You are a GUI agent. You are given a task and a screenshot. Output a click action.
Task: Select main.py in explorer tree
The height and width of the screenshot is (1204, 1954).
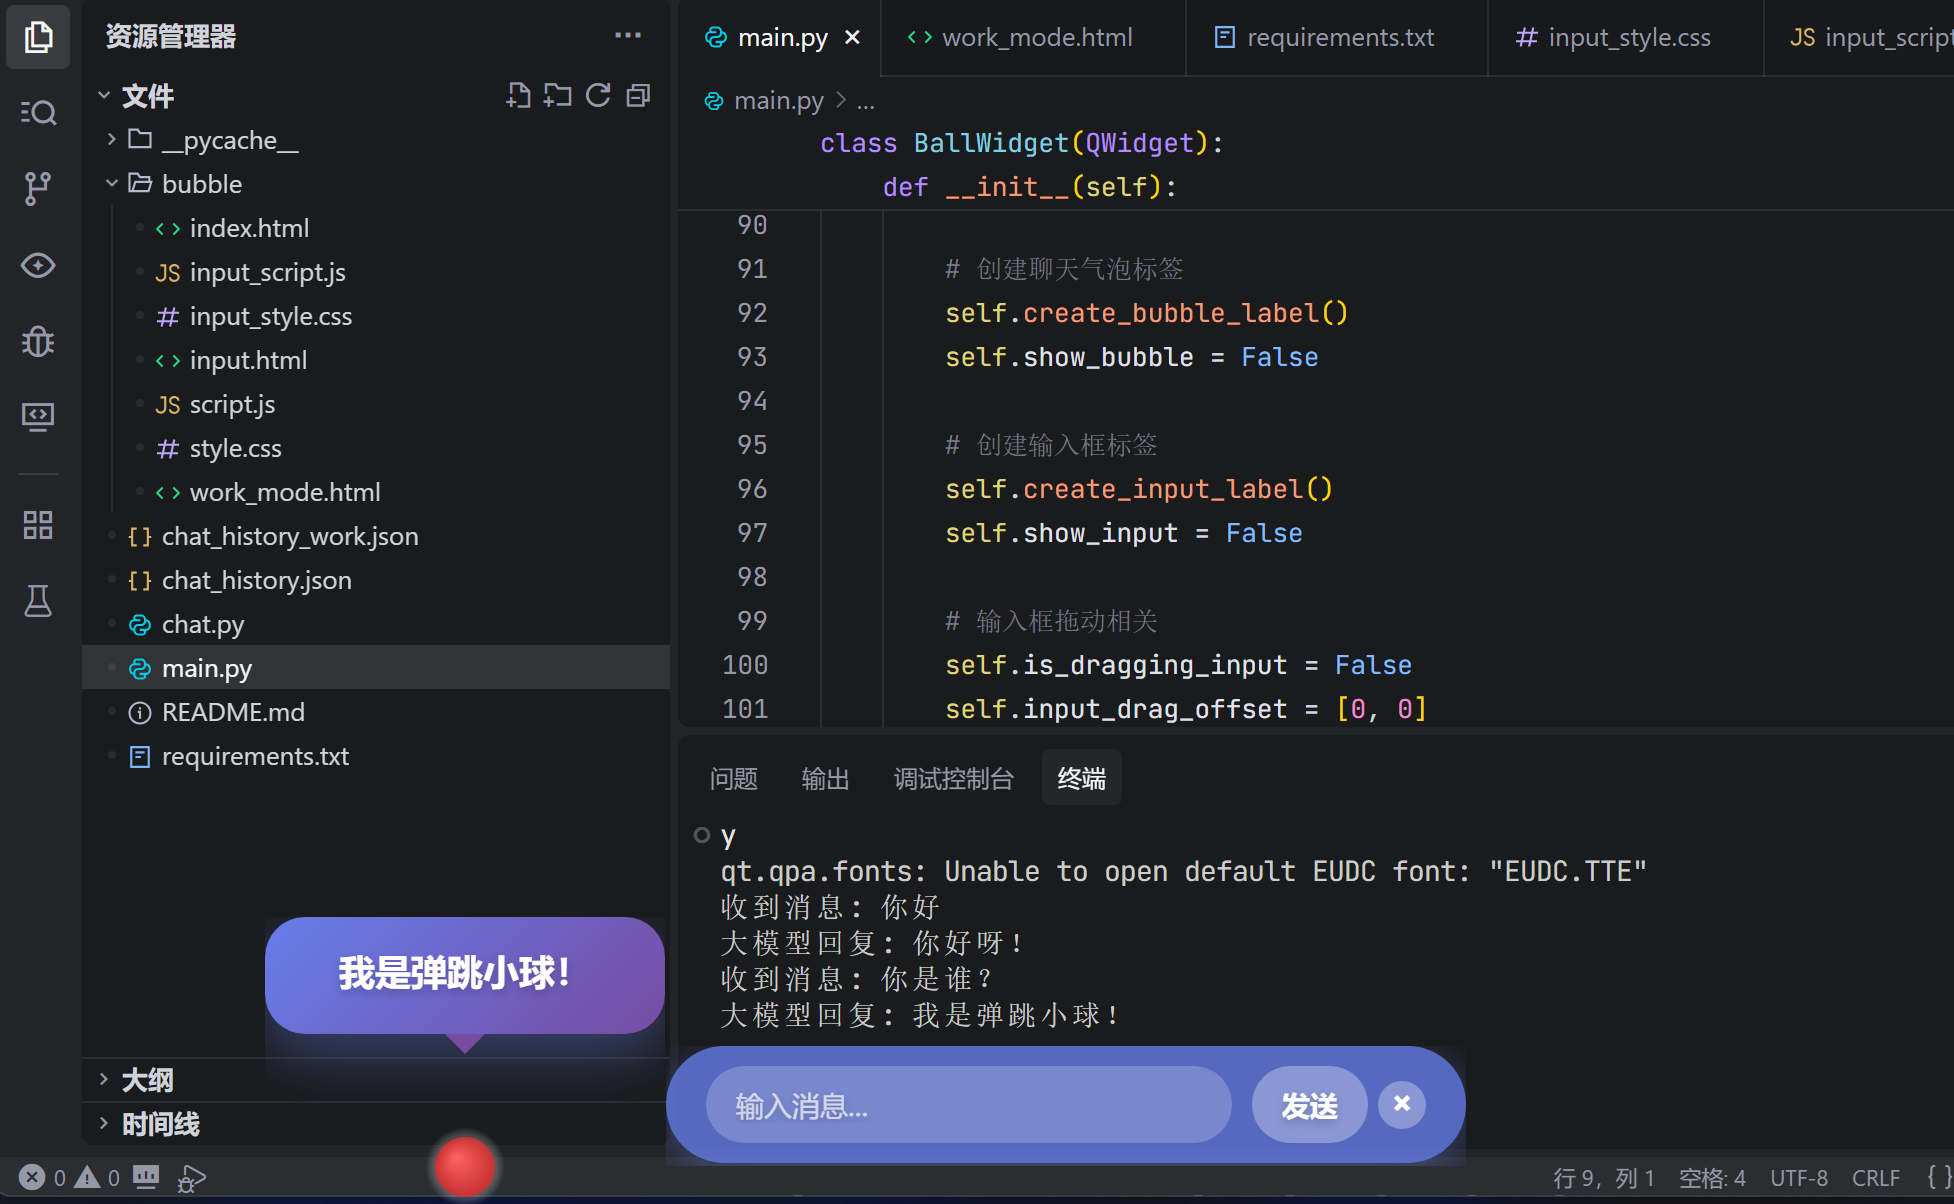[376, 668]
